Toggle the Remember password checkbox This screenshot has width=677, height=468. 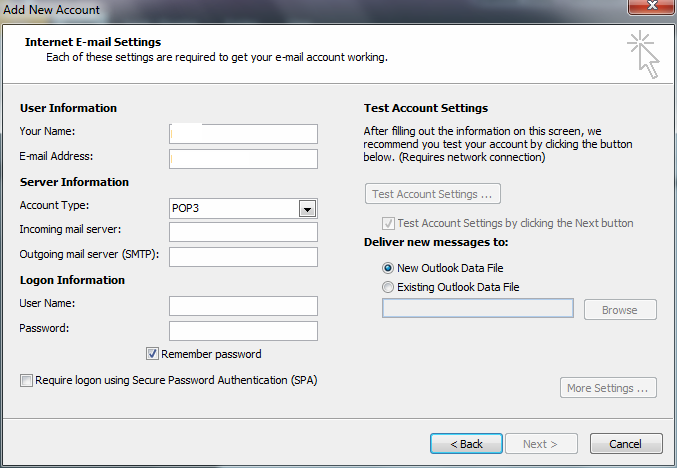pyautogui.click(x=152, y=354)
